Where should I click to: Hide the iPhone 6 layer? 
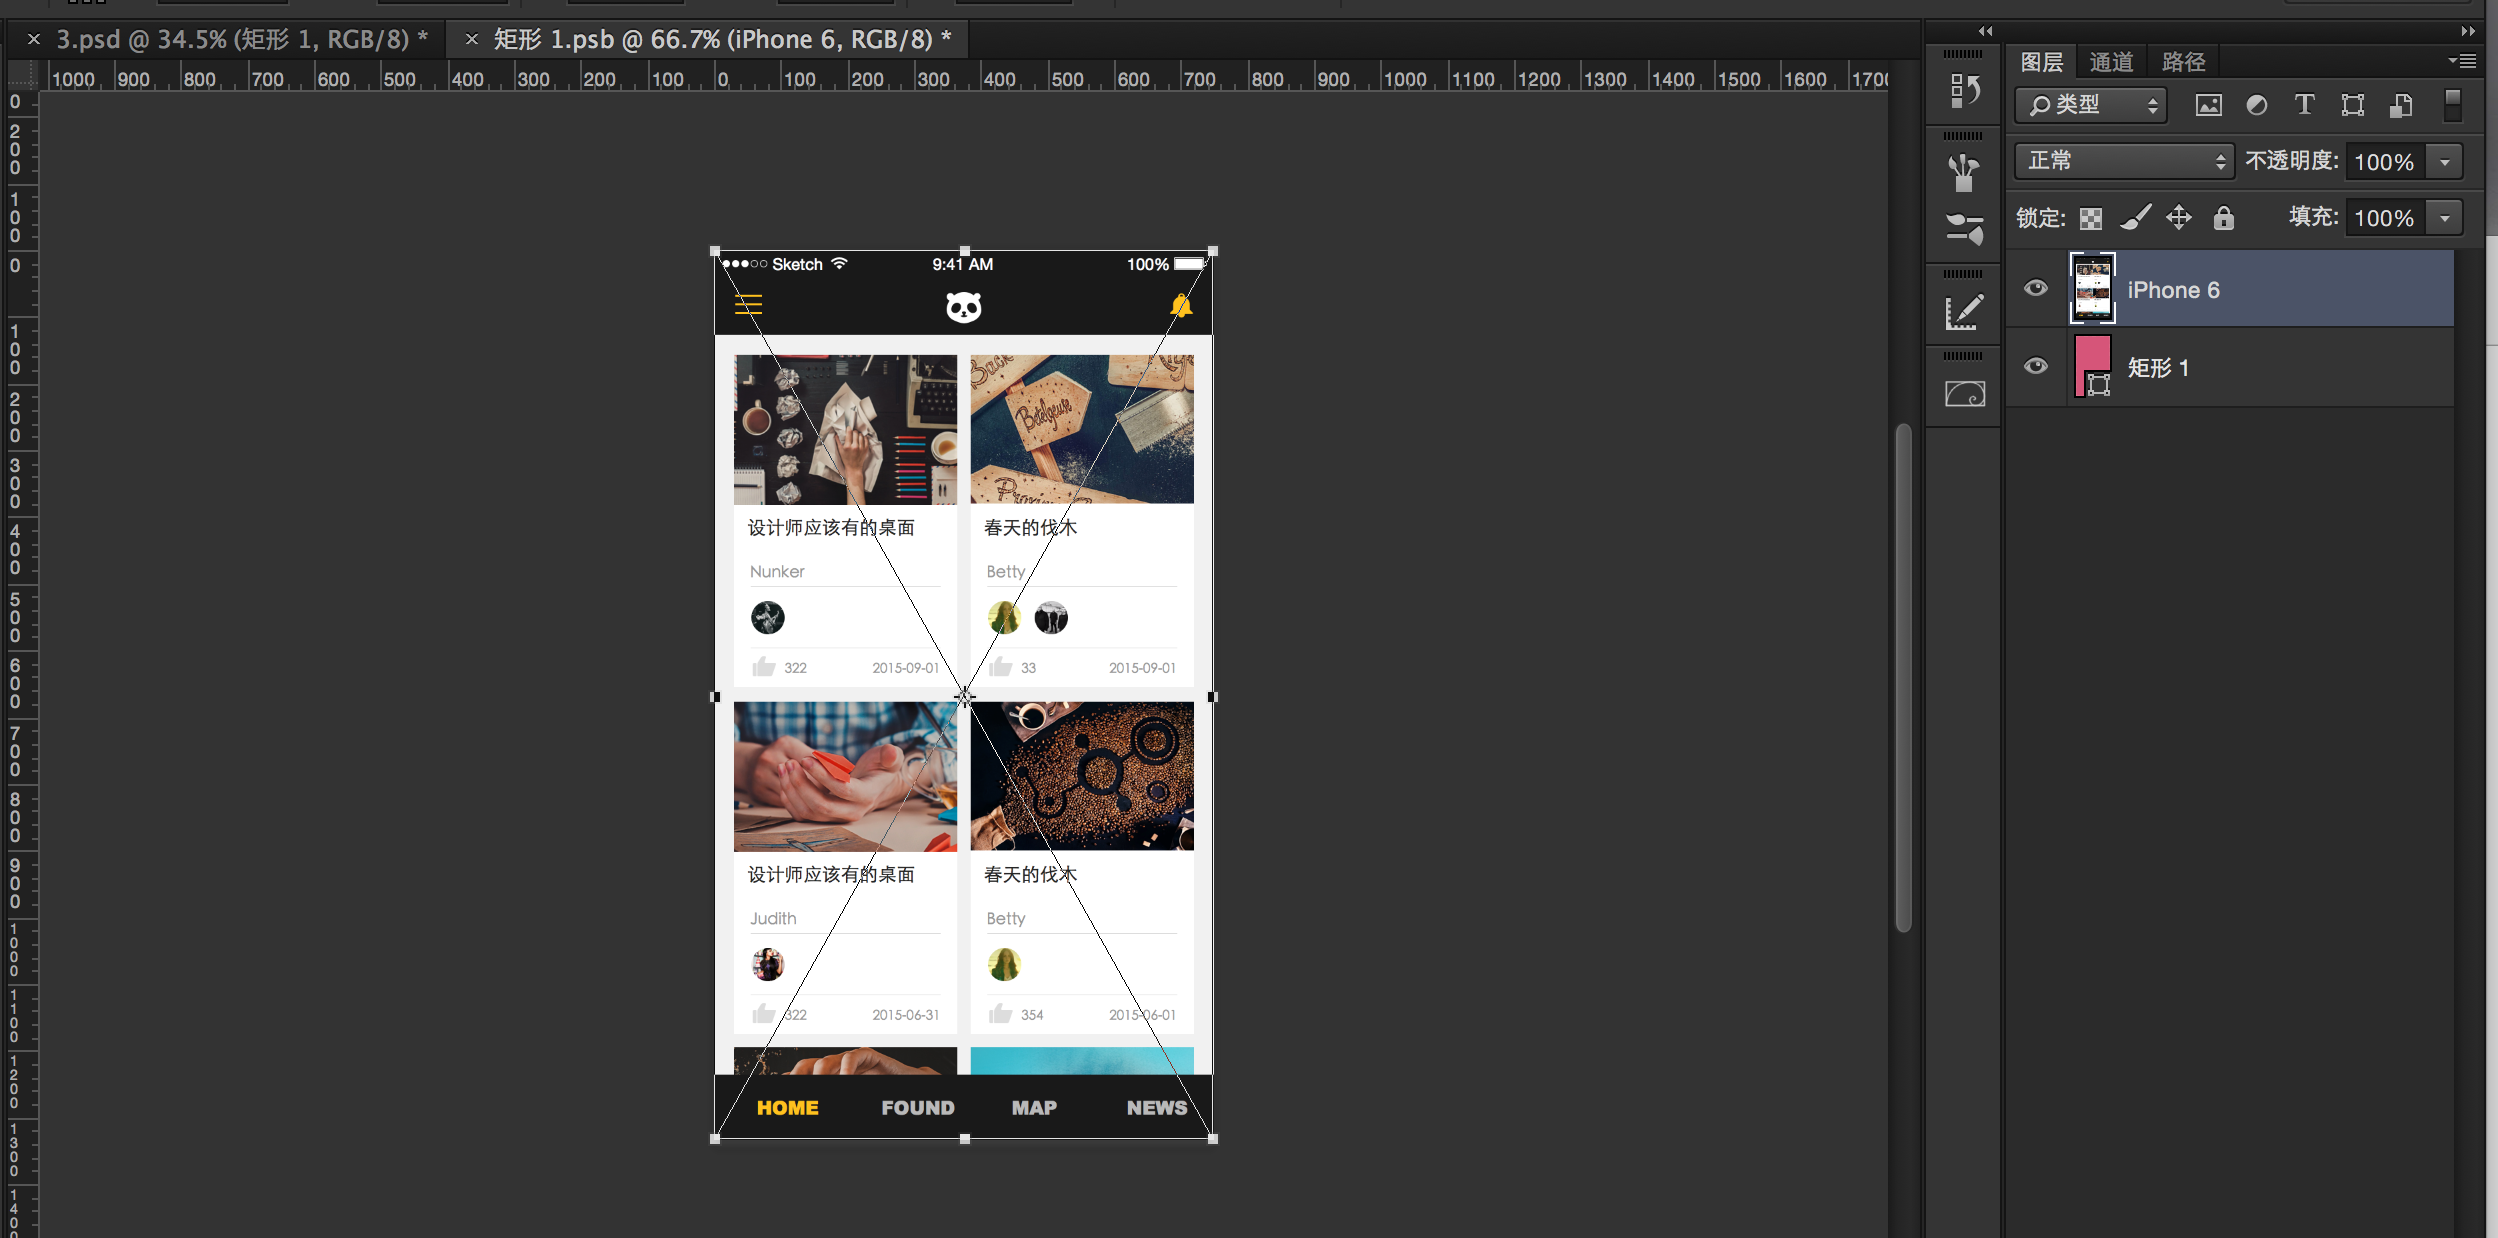click(2035, 289)
